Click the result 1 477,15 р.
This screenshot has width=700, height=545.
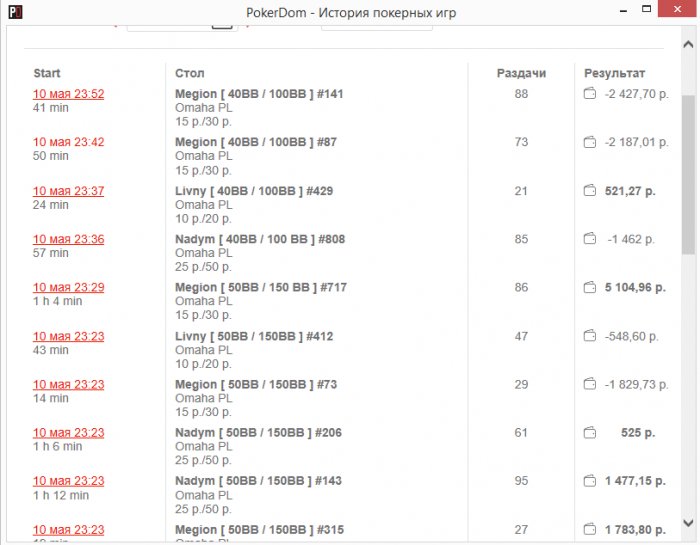[635, 481]
